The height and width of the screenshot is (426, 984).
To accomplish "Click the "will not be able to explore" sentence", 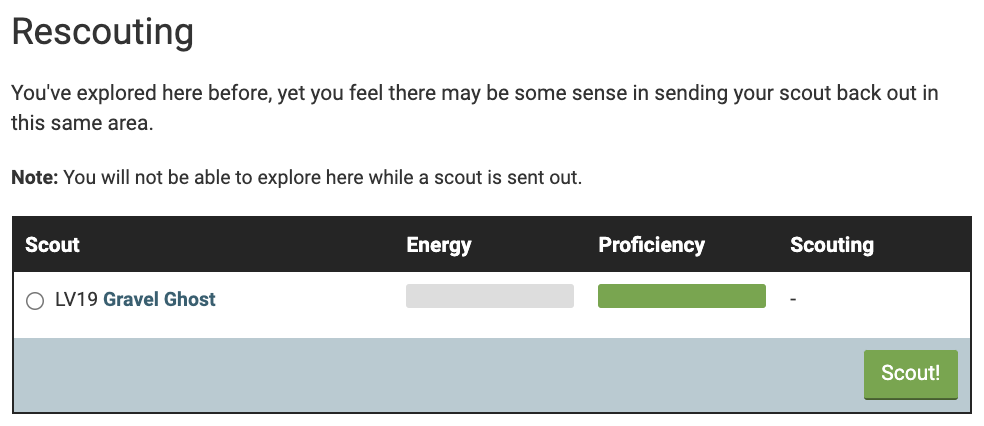I will click(x=200, y=178).
